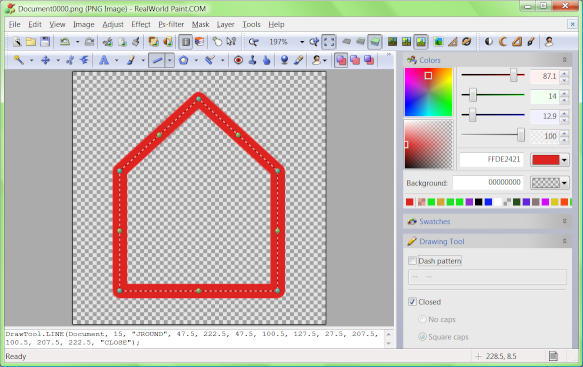Open a file using the folder icon
This screenshot has width=583, height=367.
(31, 42)
